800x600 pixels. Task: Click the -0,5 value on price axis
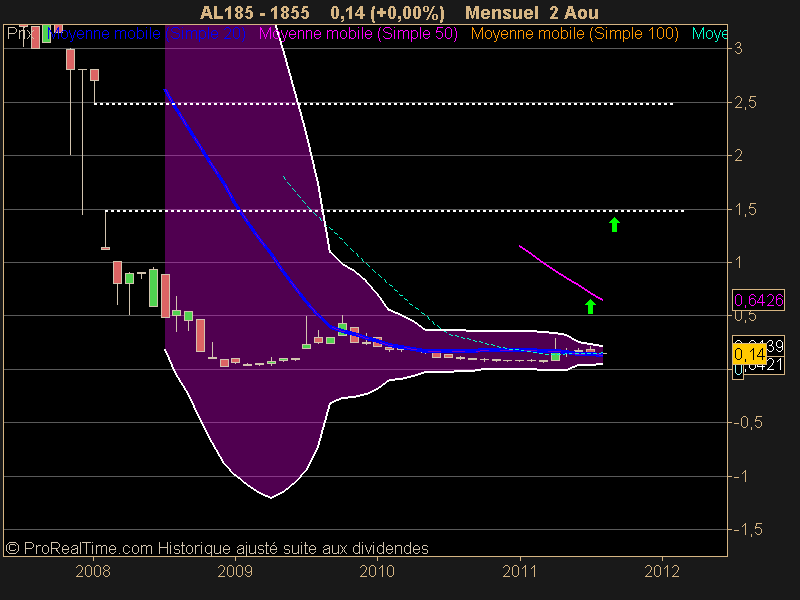coord(747,422)
